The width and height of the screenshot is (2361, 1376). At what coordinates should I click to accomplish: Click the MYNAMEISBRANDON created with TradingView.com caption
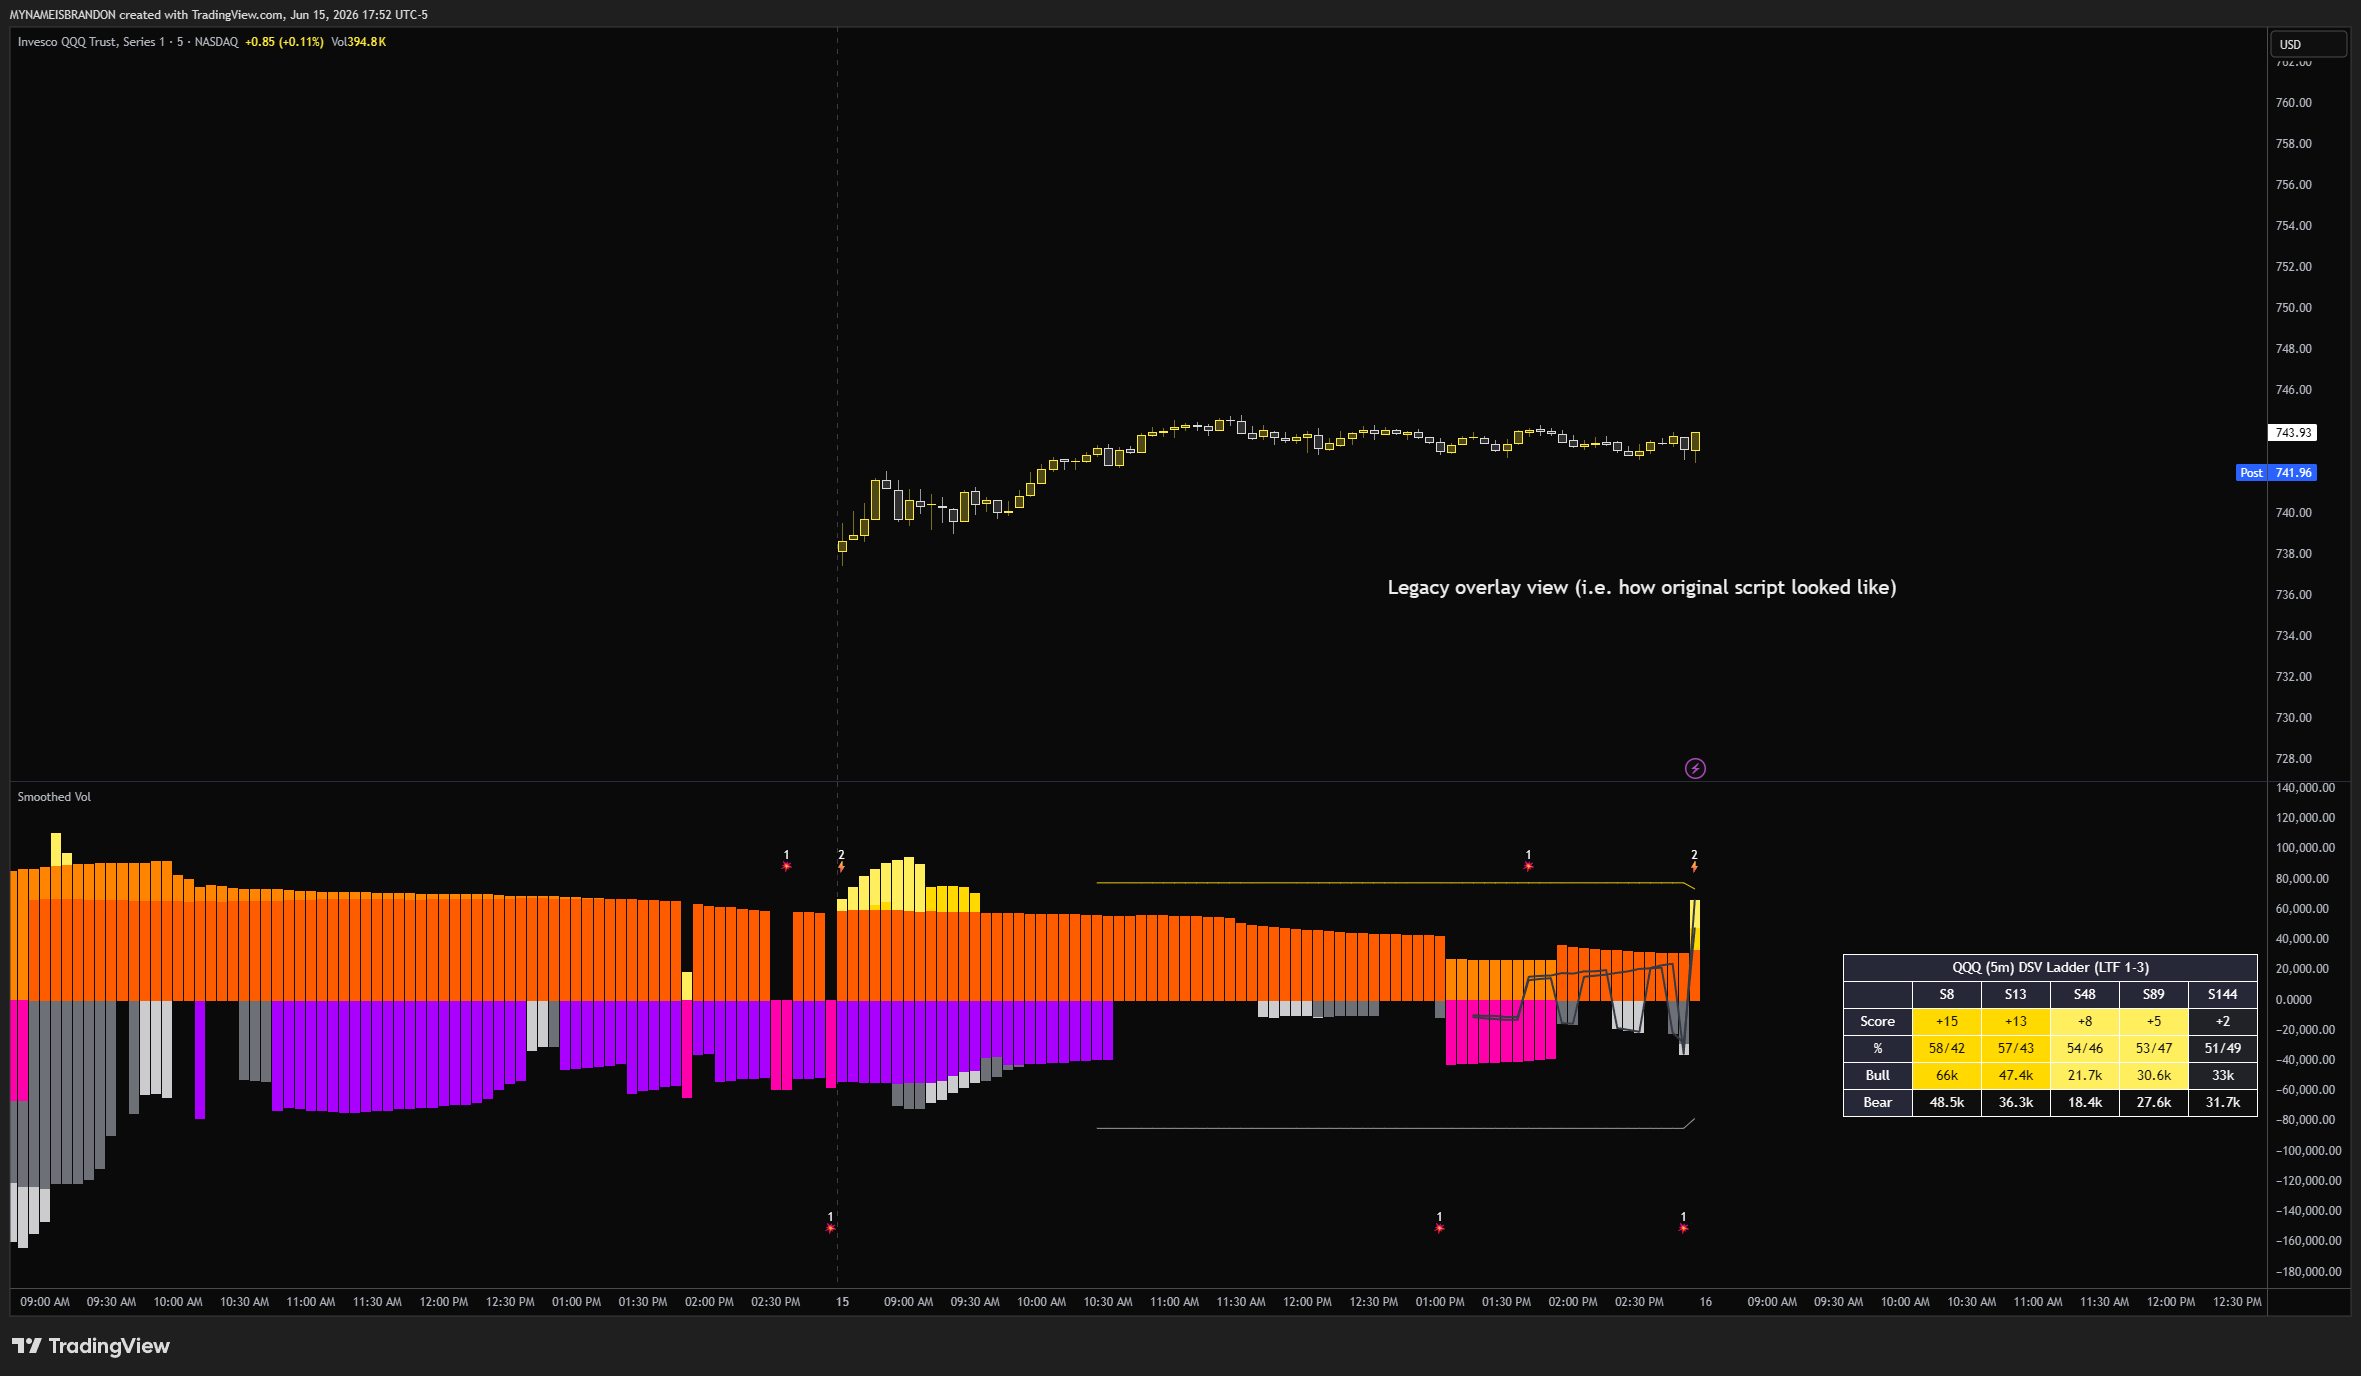pos(218,15)
